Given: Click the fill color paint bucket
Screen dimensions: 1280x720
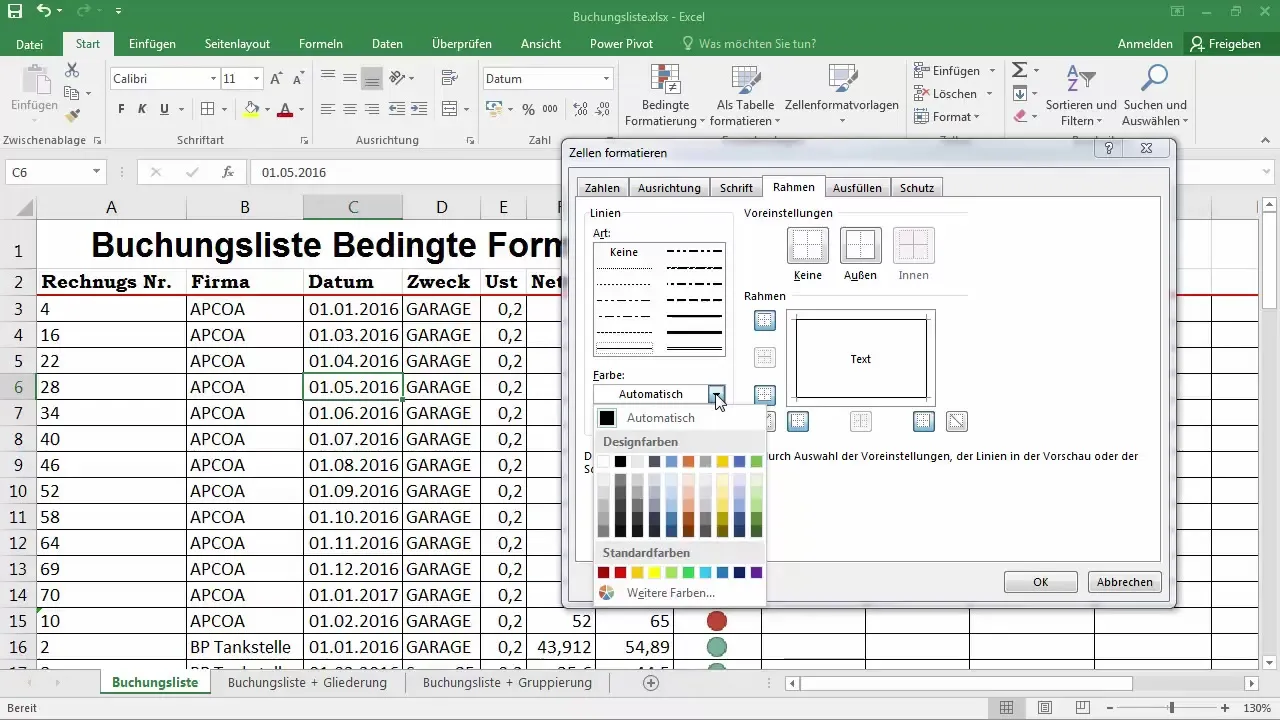Looking at the screenshot, I should click(252, 109).
